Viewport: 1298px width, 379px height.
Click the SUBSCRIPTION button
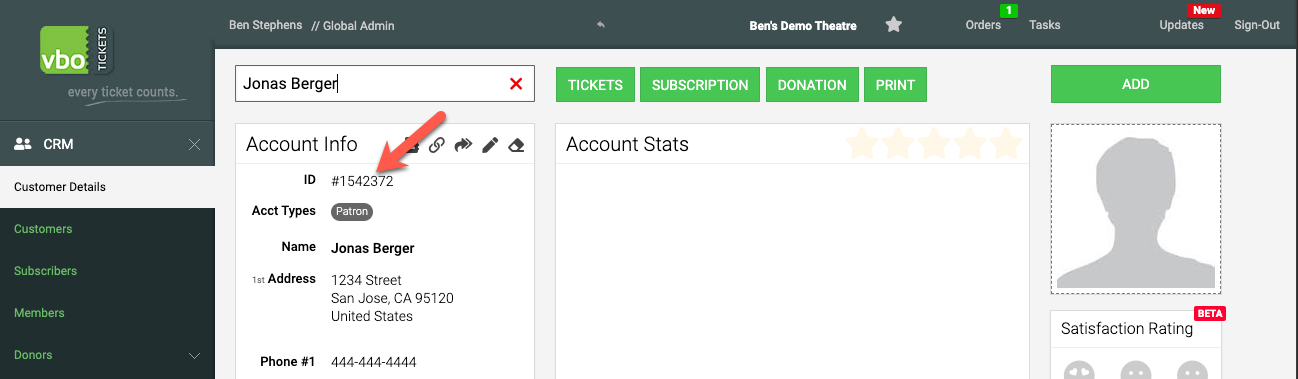point(700,85)
